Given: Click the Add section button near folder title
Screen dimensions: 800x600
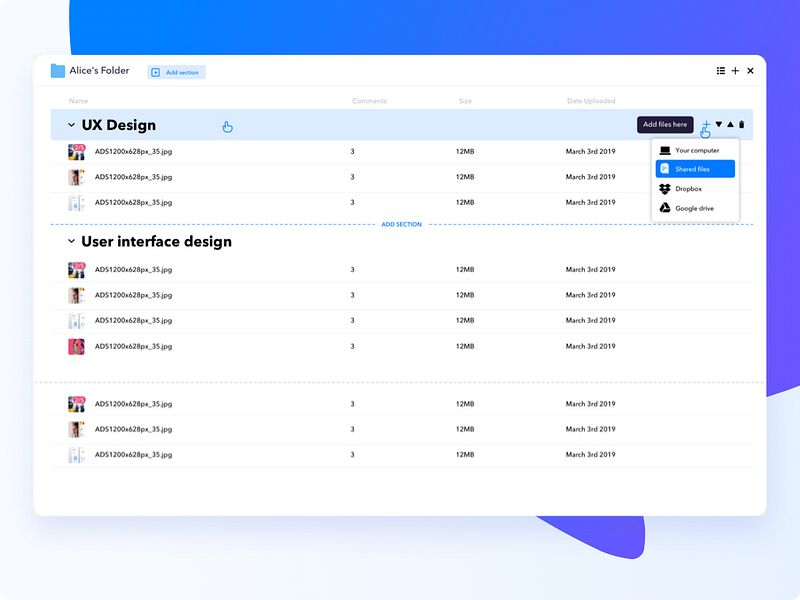Looking at the screenshot, I should click(x=177, y=72).
